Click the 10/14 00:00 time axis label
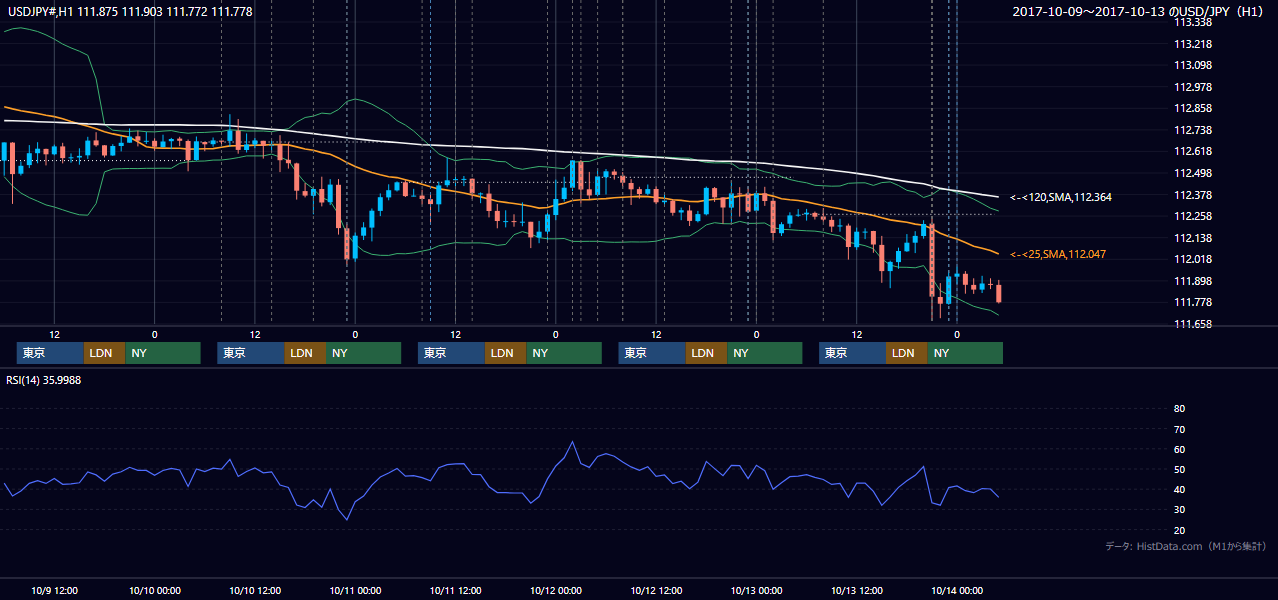Viewport: 1278px width, 600px height. [x=957, y=590]
